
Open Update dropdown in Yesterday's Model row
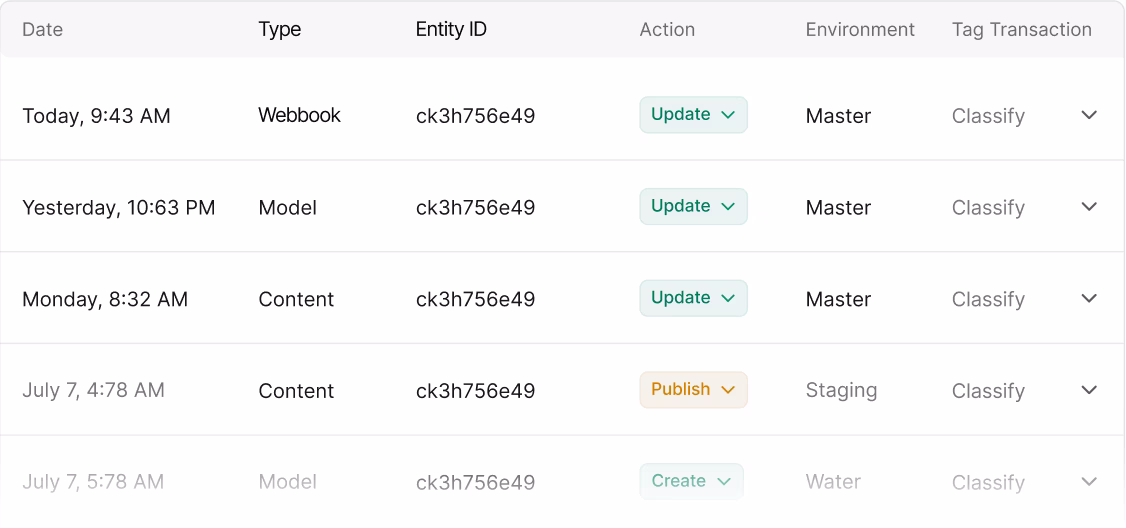(x=693, y=207)
